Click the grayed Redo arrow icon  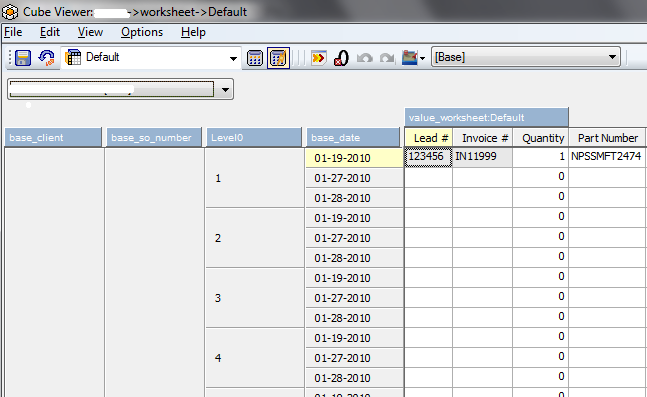click(387, 58)
